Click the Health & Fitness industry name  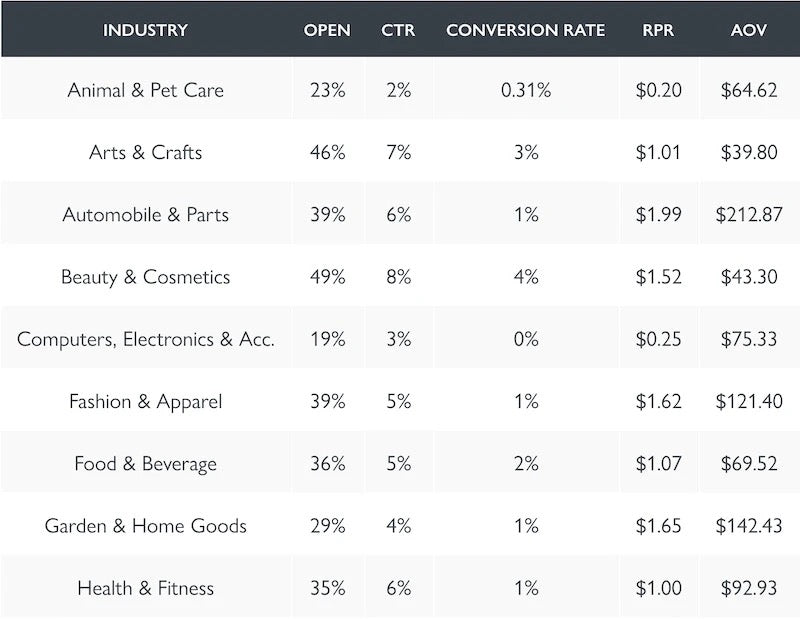click(x=145, y=588)
